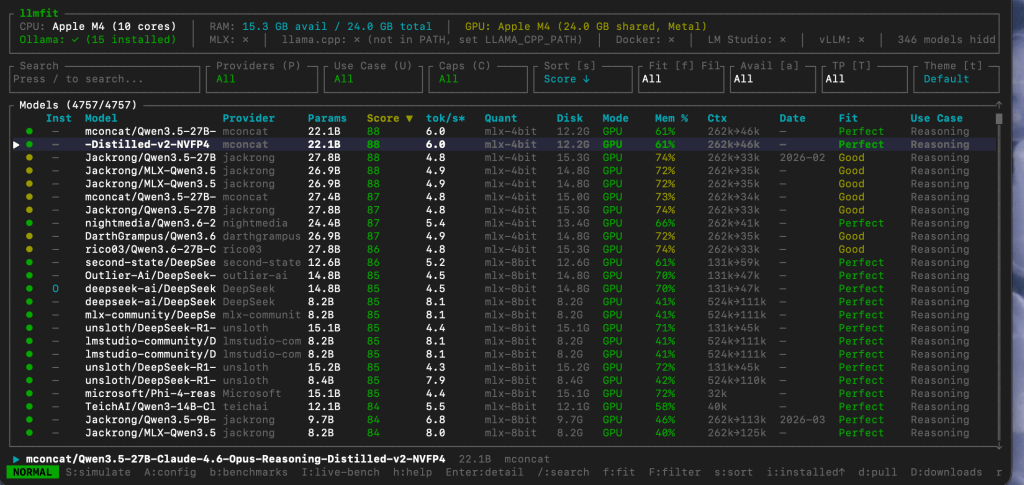Select the DarthGrampus/Qwen3.6 model row
Viewport: 1024px width, 485px height.
pyautogui.click(x=504, y=236)
